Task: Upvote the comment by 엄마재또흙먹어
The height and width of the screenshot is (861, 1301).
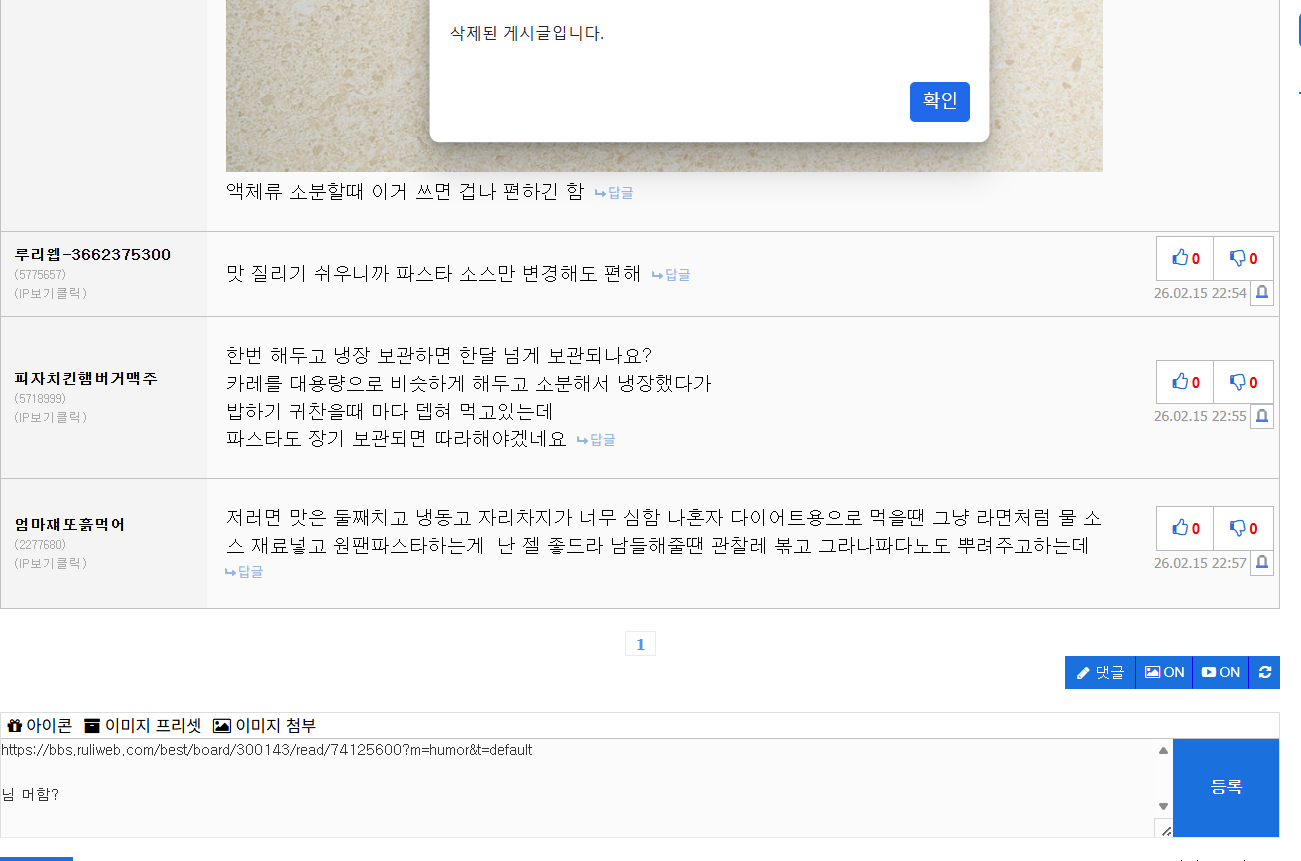Action: coord(1185,528)
